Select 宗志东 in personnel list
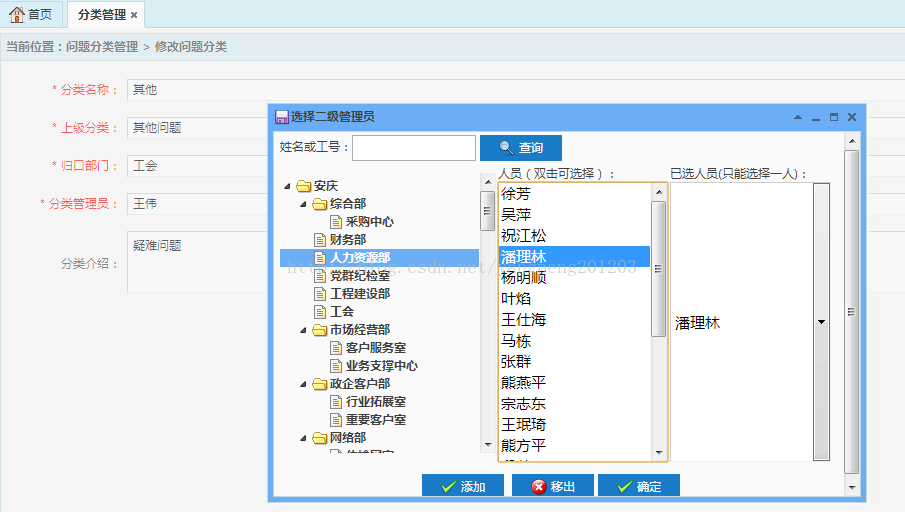 [574, 403]
